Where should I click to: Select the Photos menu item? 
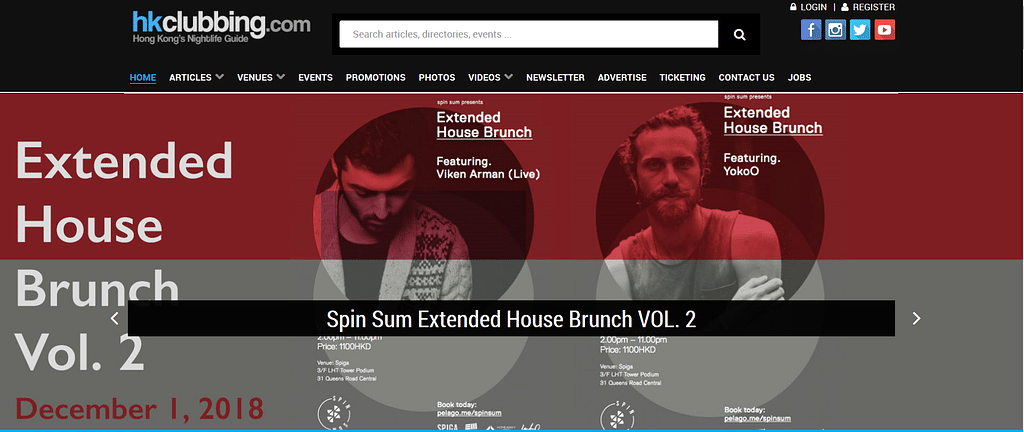tap(437, 77)
